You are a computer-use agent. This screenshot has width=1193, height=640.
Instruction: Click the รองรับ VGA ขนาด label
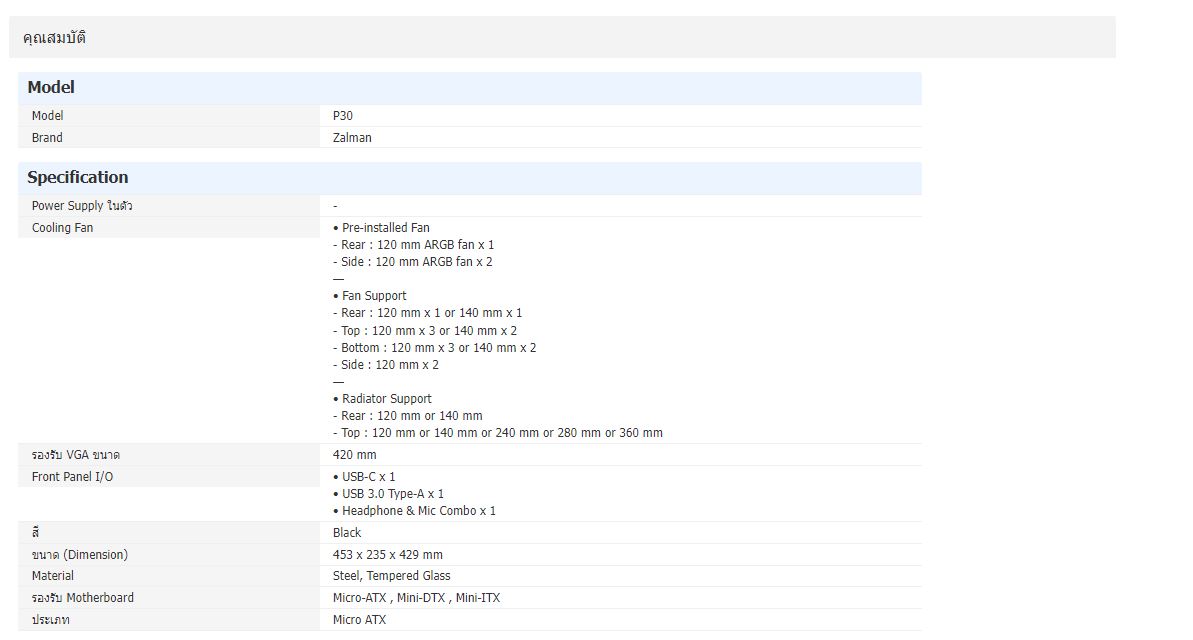(76, 455)
